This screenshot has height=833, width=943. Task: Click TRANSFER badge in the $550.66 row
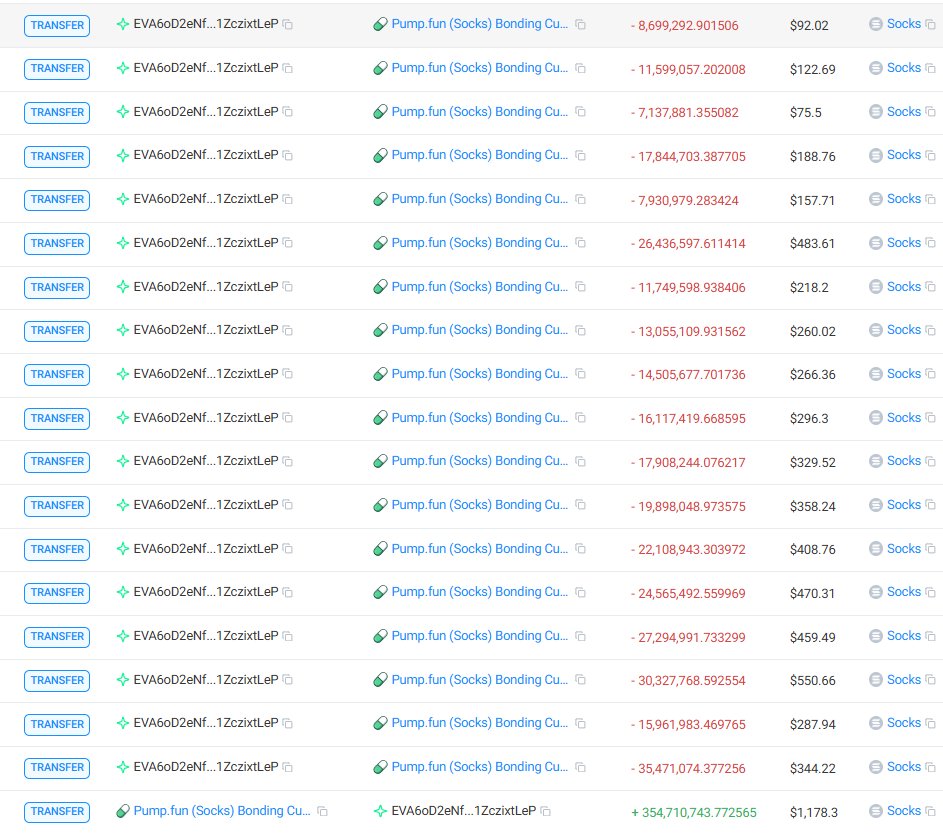[x=57, y=680]
